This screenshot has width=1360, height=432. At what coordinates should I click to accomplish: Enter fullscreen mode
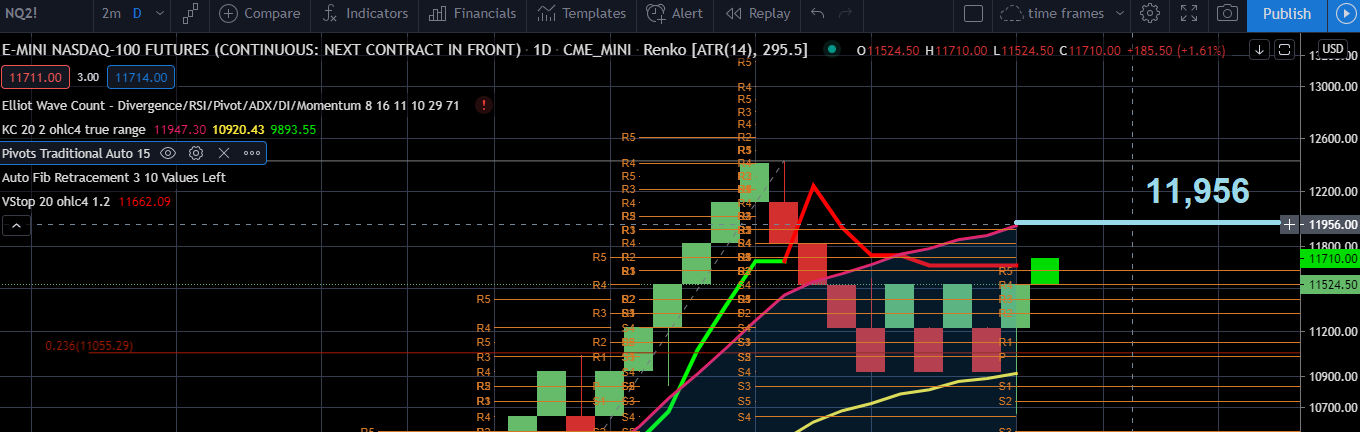click(1189, 14)
